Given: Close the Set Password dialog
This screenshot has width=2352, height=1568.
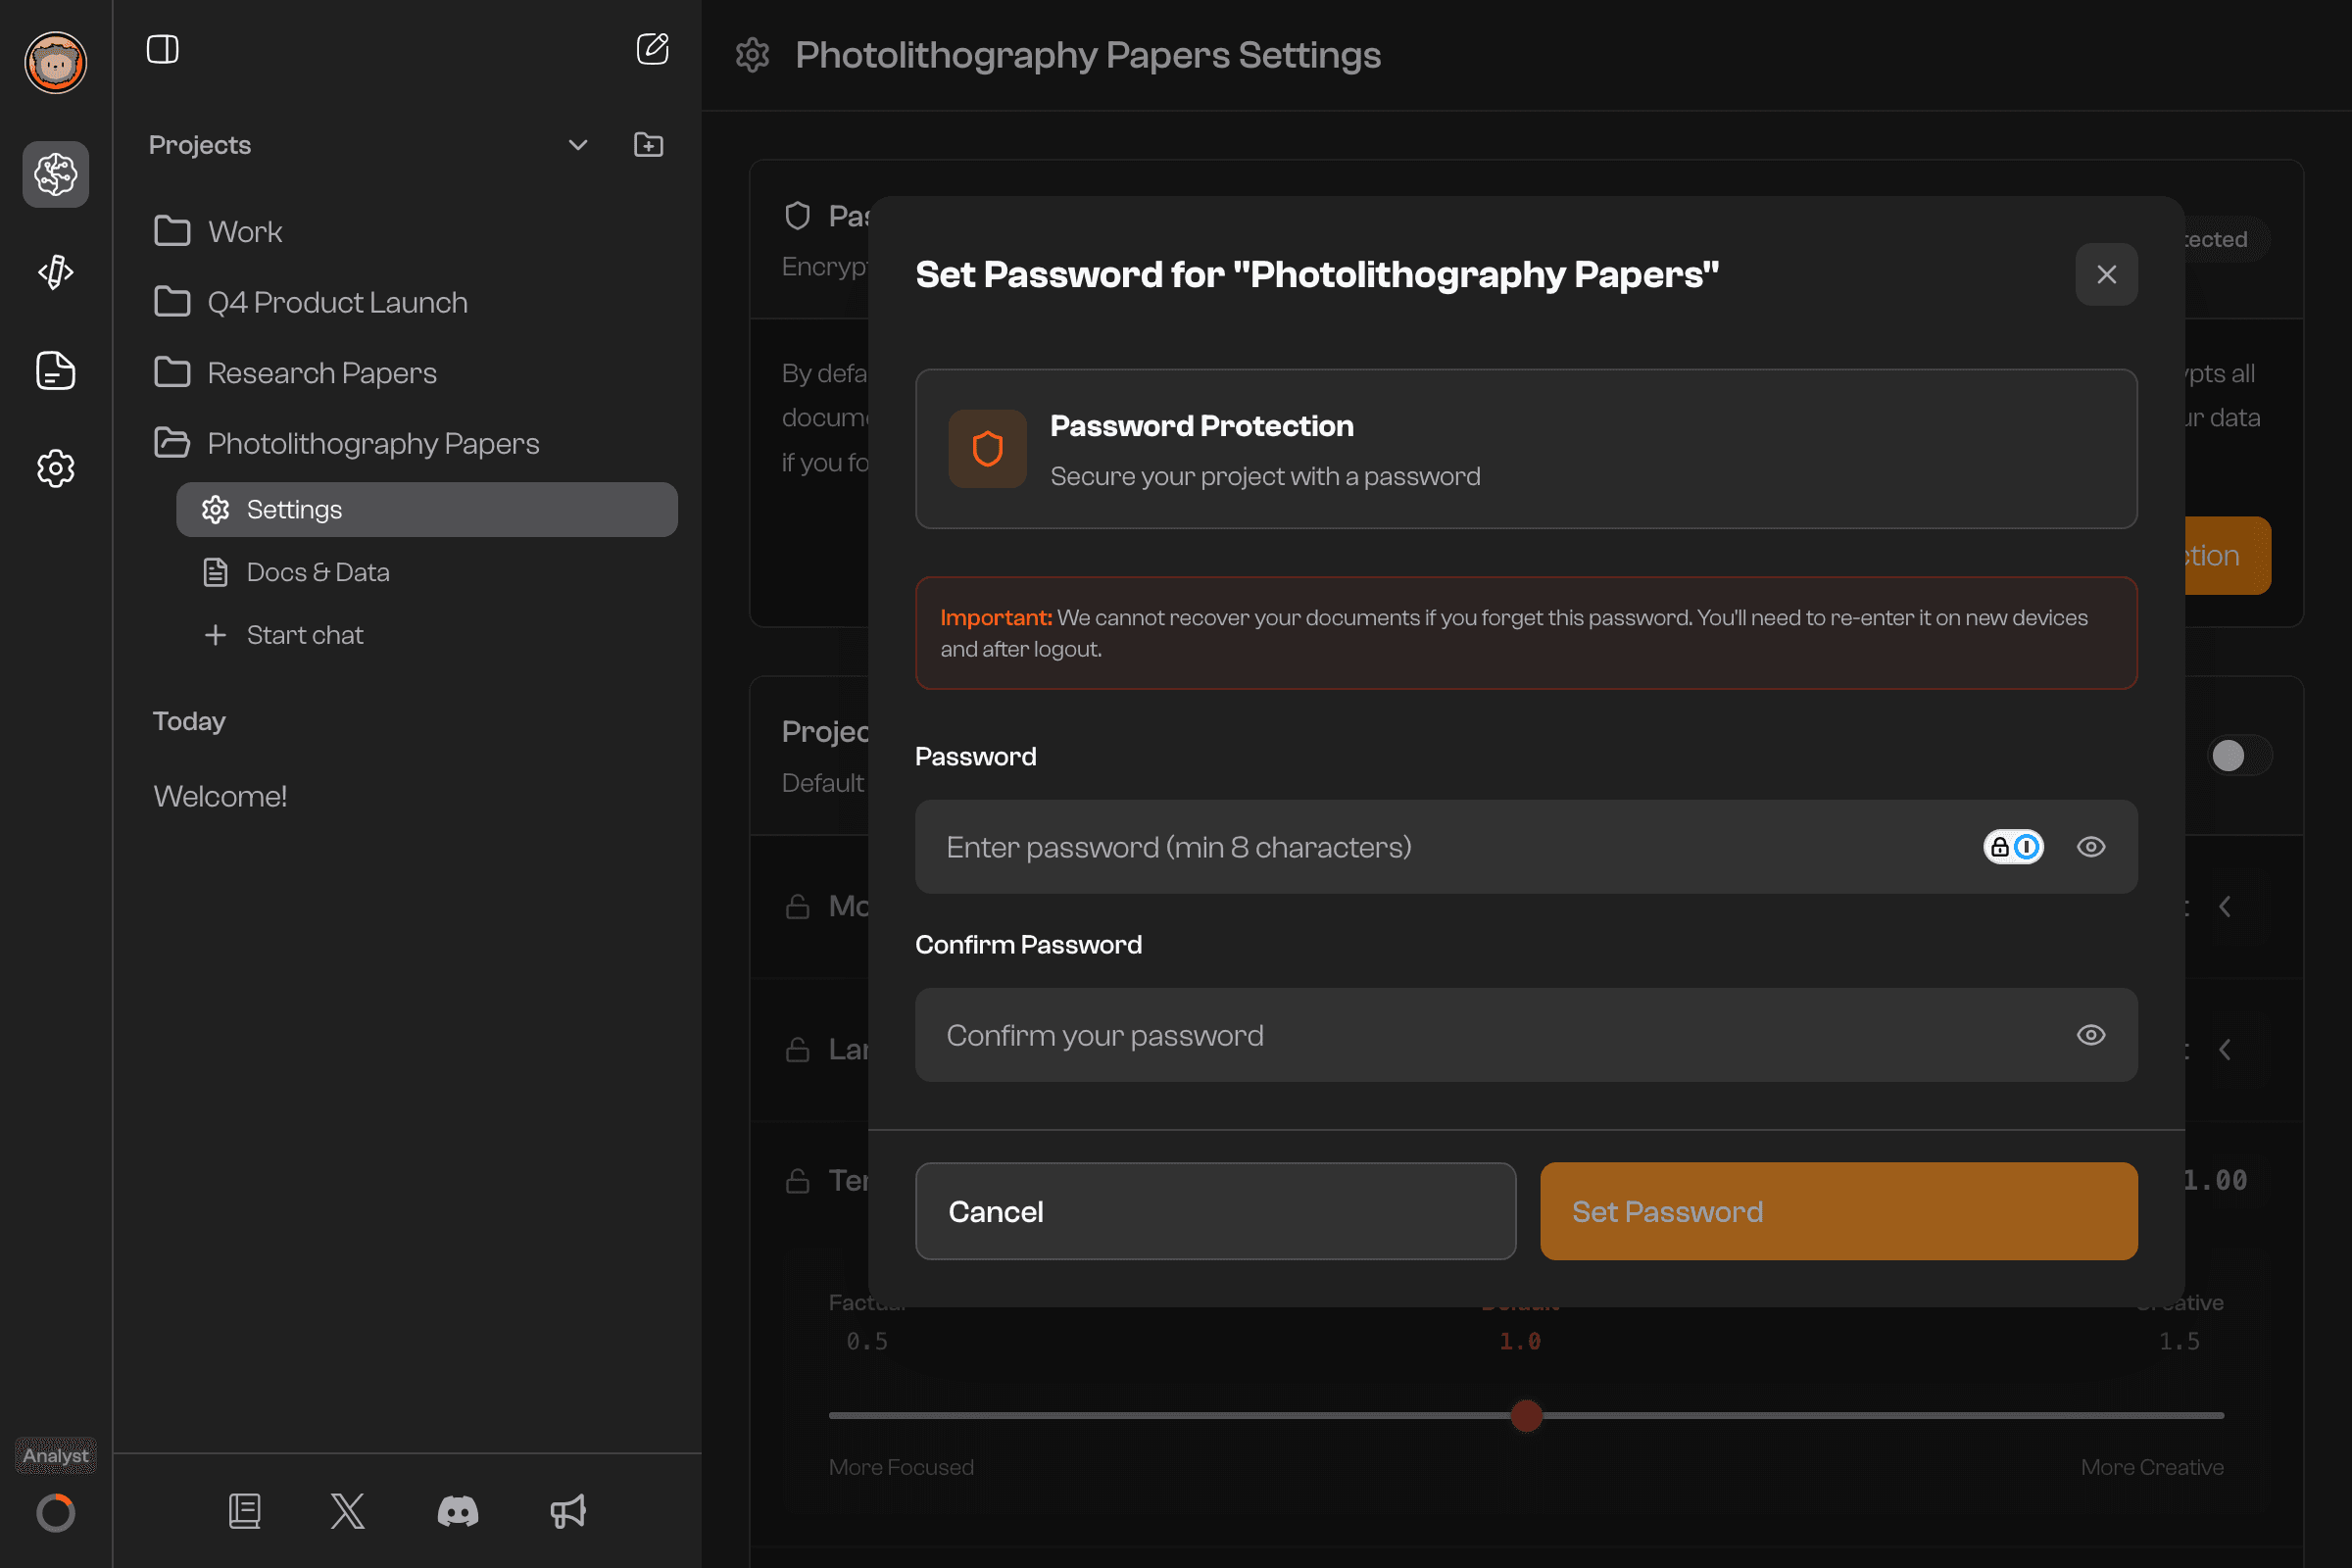Looking at the screenshot, I should (2107, 275).
